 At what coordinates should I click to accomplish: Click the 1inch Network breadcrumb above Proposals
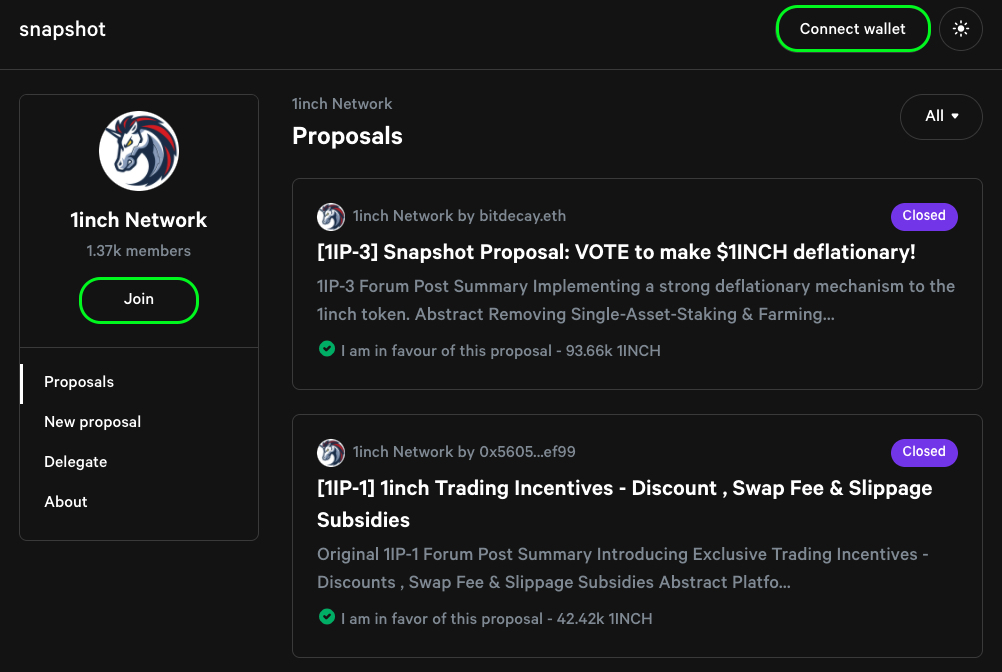pyautogui.click(x=342, y=104)
